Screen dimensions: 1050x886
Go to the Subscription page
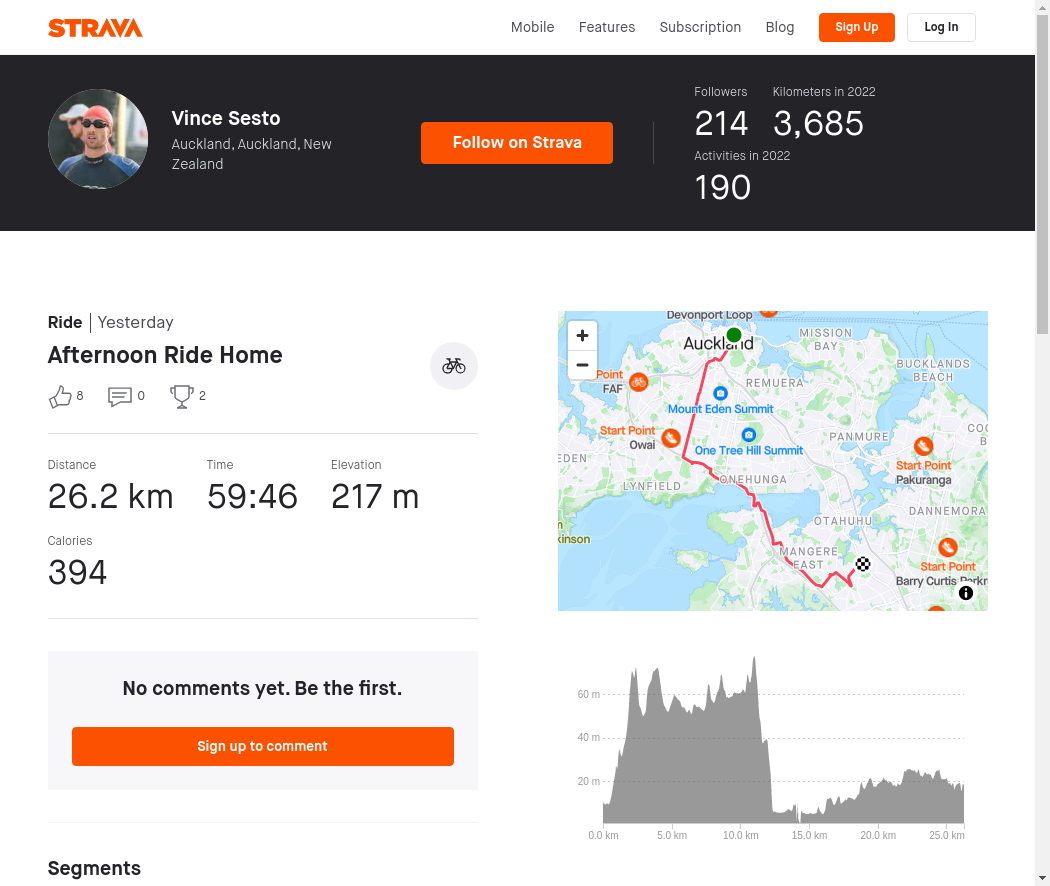[700, 27]
